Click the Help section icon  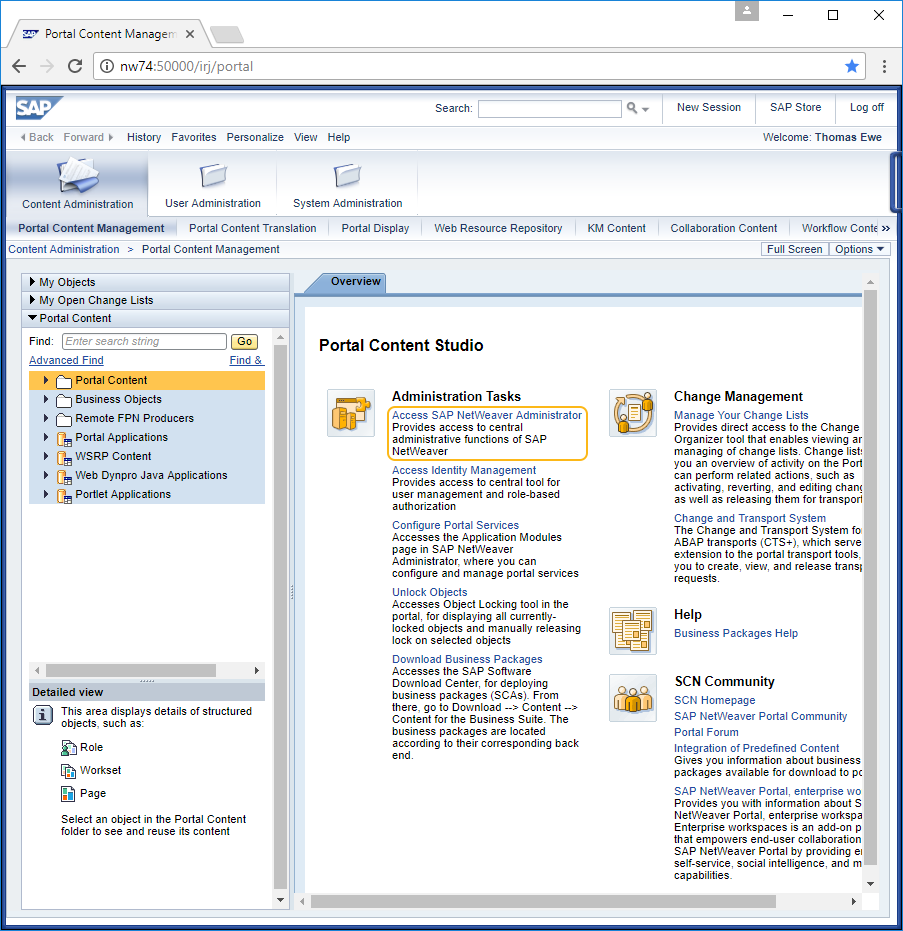[633, 631]
